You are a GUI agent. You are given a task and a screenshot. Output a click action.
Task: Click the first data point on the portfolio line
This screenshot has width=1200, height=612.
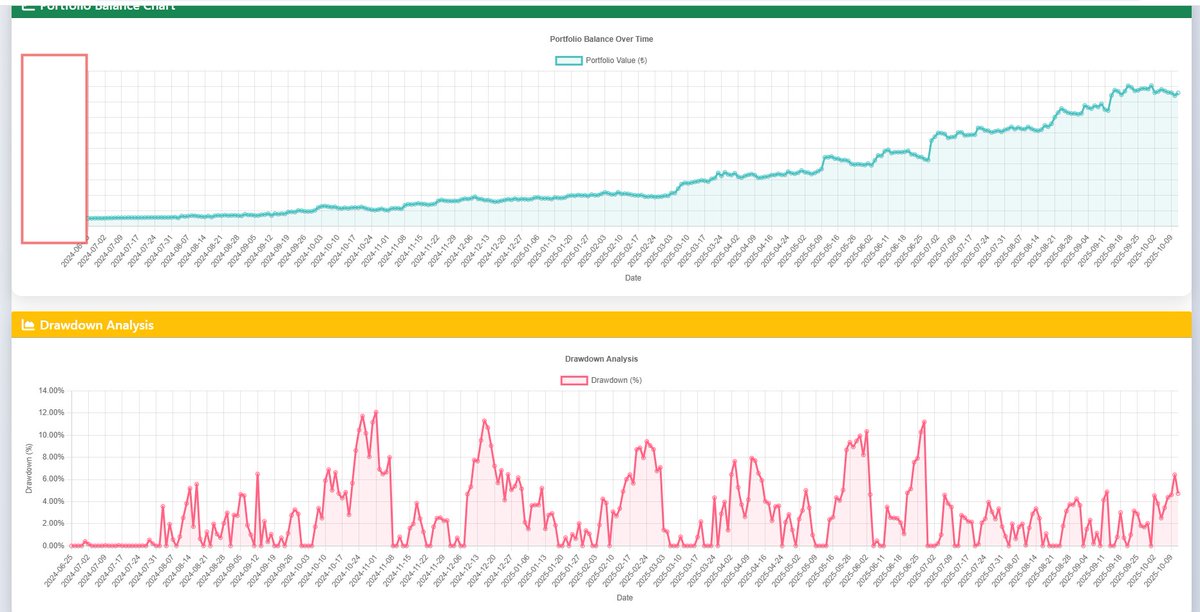coord(85,216)
